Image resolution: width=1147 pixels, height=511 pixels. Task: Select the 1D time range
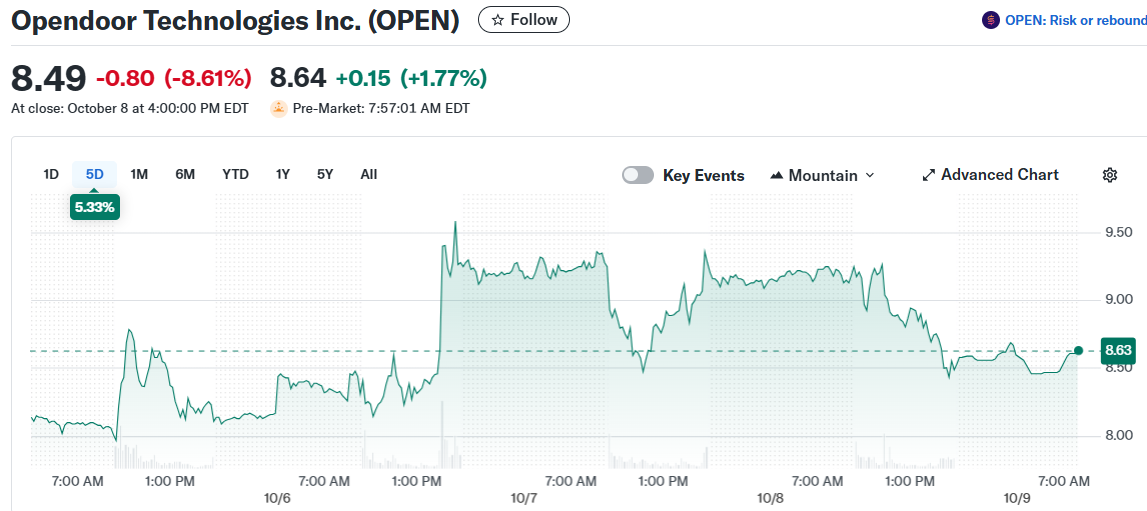point(51,174)
